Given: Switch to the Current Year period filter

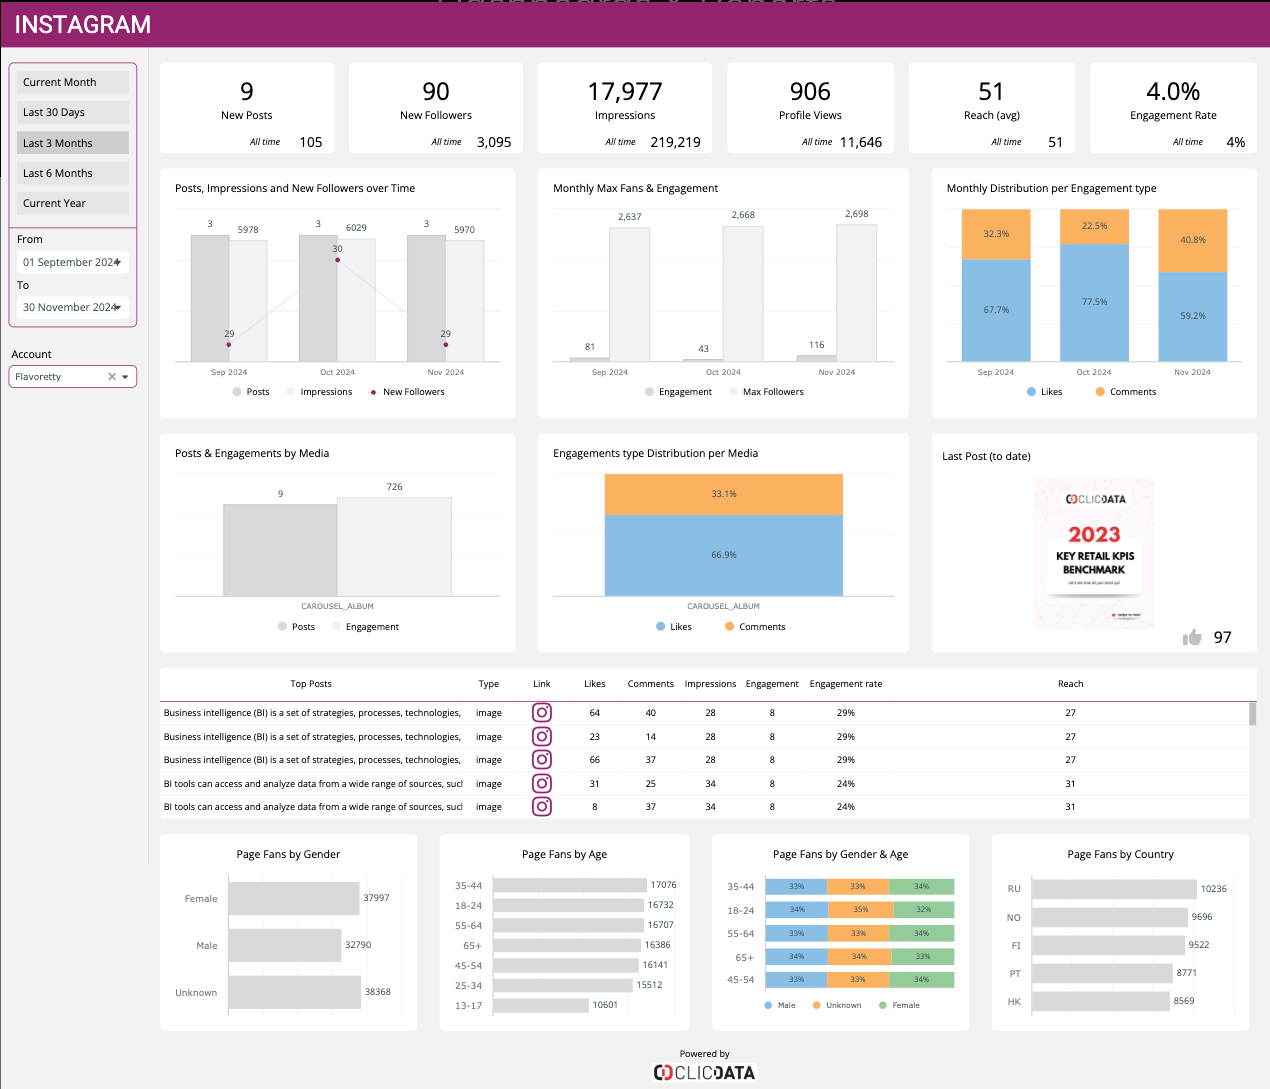Looking at the screenshot, I should tap(71, 203).
